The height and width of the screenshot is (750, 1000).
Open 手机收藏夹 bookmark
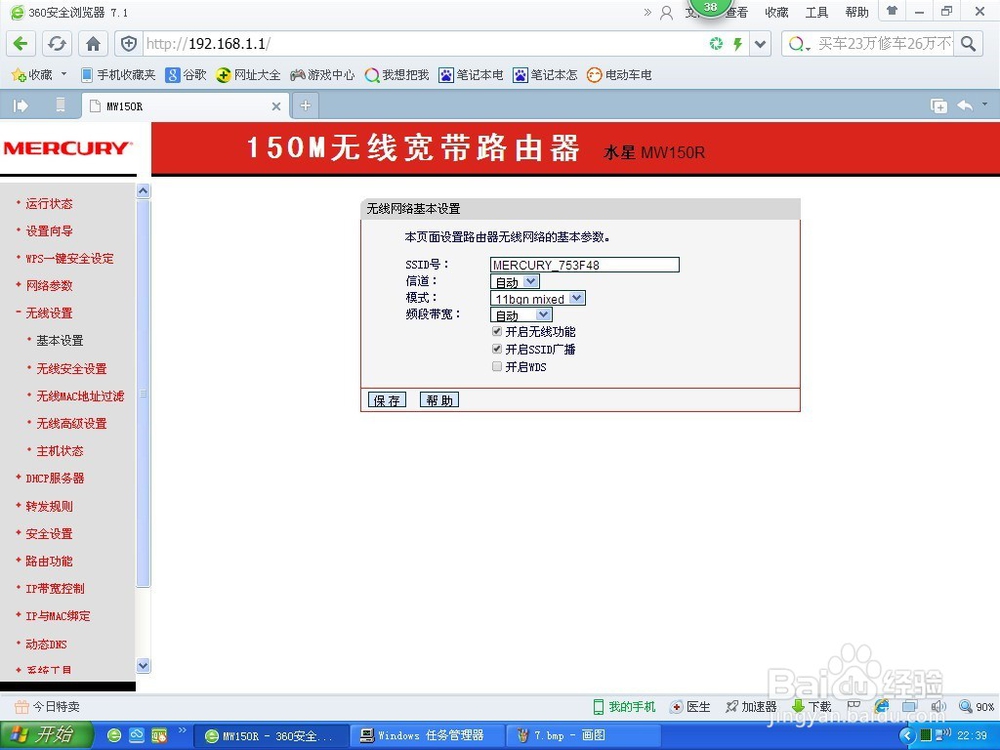(119, 75)
